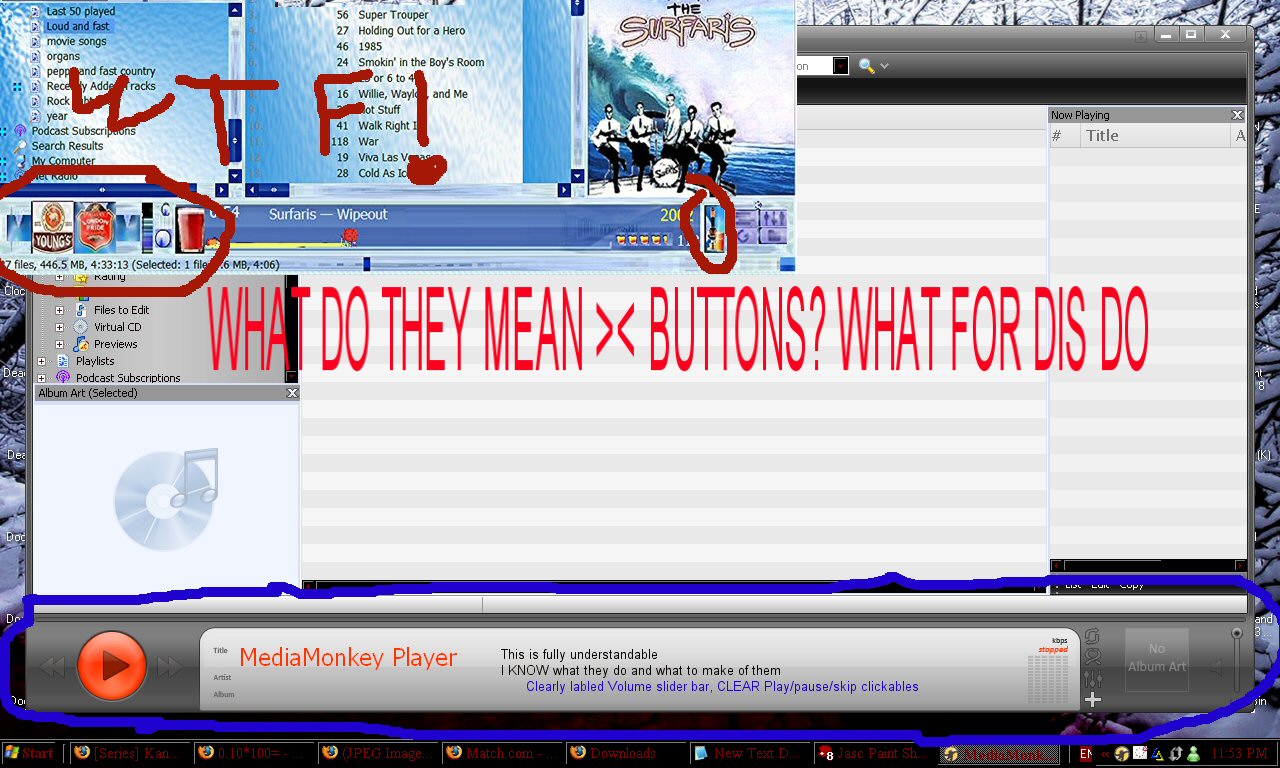Click the search magnifier icon in toolbar
The width and height of the screenshot is (1280, 768).
click(x=866, y=66)
